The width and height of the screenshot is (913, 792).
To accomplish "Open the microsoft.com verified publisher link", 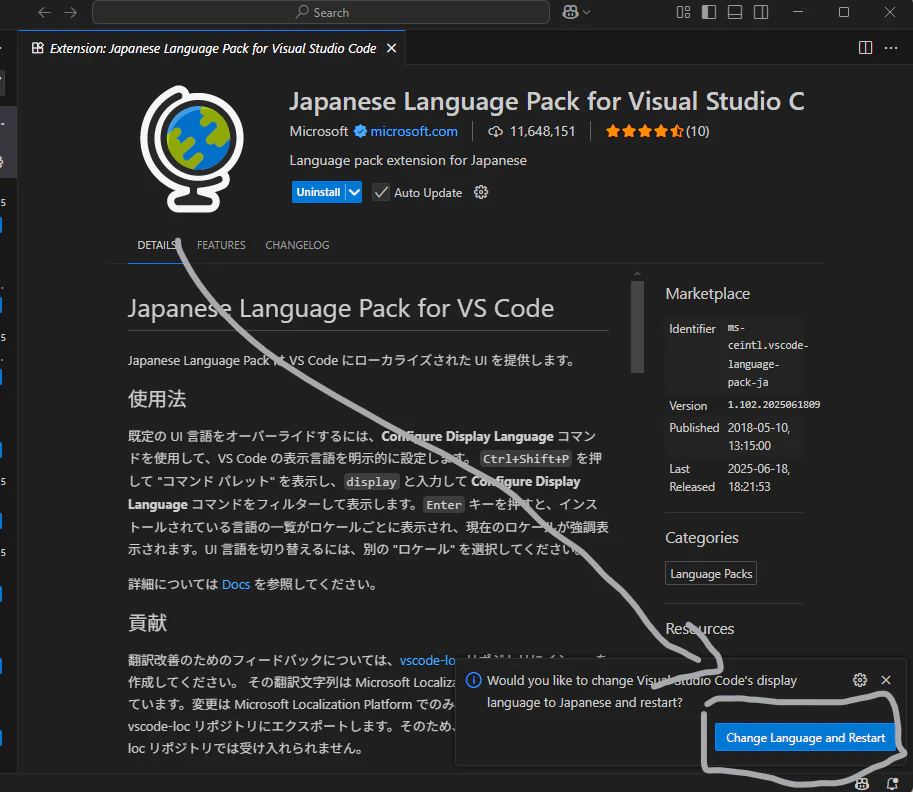I will [x=413, y=132].
